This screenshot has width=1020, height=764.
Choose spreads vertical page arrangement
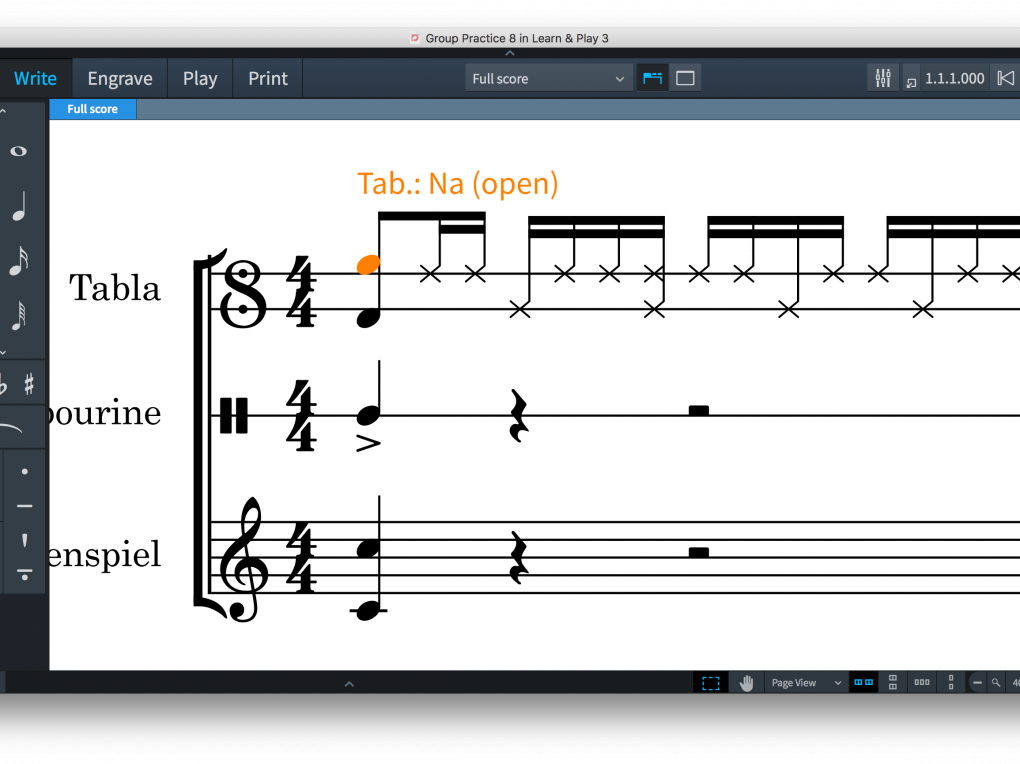[x=892, y=683]
